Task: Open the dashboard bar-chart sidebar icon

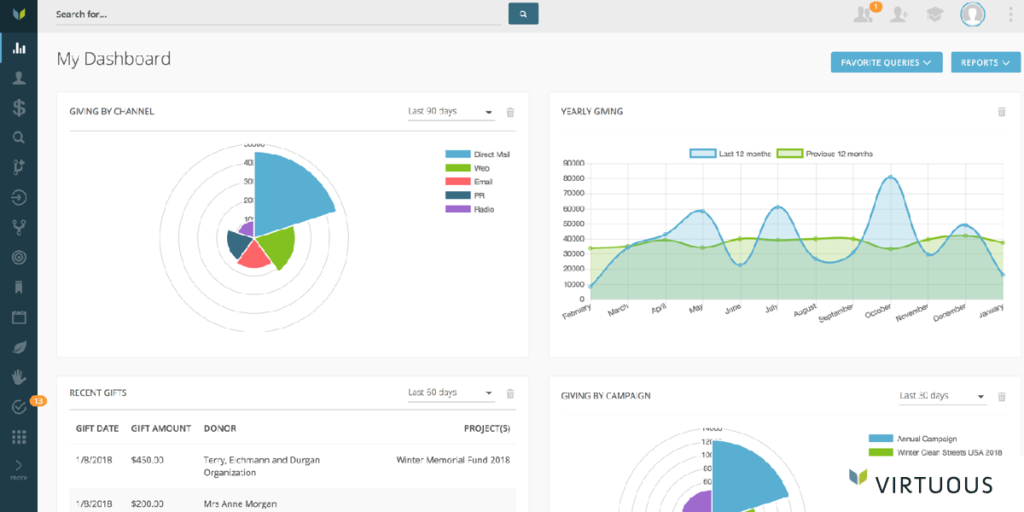Action: point(19,48)
